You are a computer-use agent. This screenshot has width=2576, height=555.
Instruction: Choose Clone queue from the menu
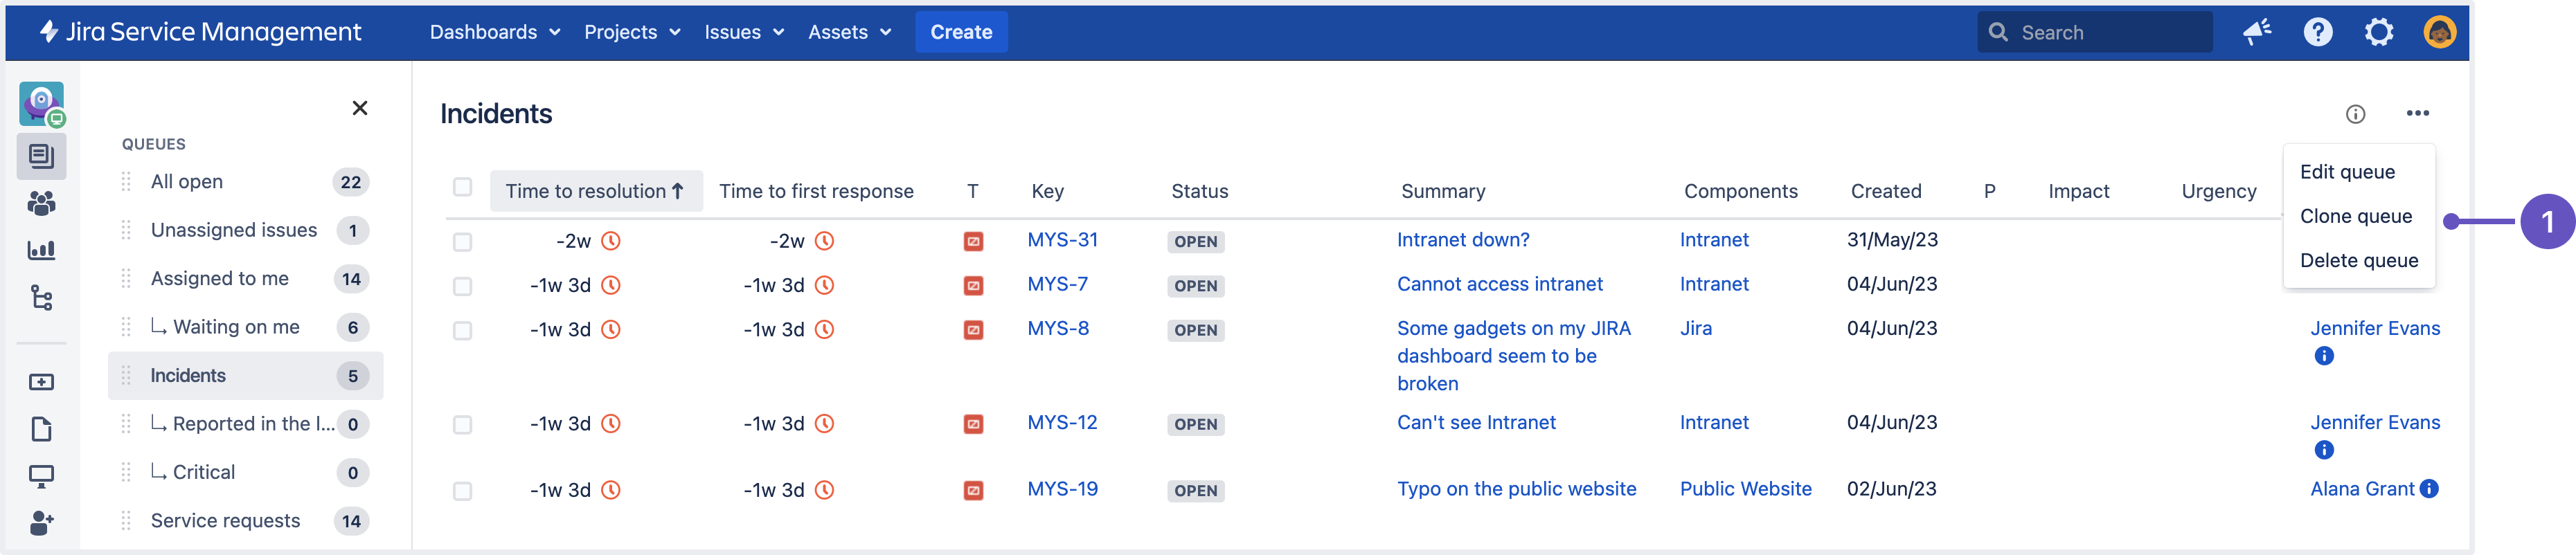click(x=2356, y=217)
